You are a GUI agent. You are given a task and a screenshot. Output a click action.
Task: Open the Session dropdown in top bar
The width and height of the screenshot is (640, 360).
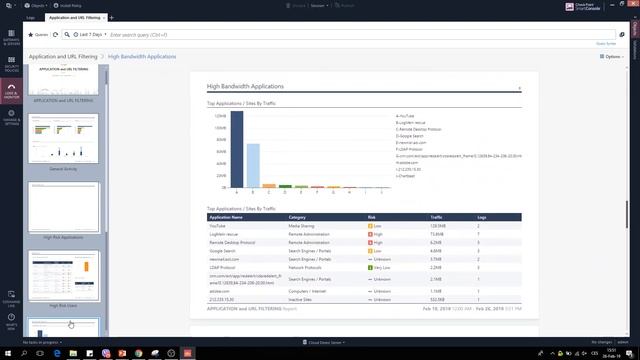click(319, 6)
